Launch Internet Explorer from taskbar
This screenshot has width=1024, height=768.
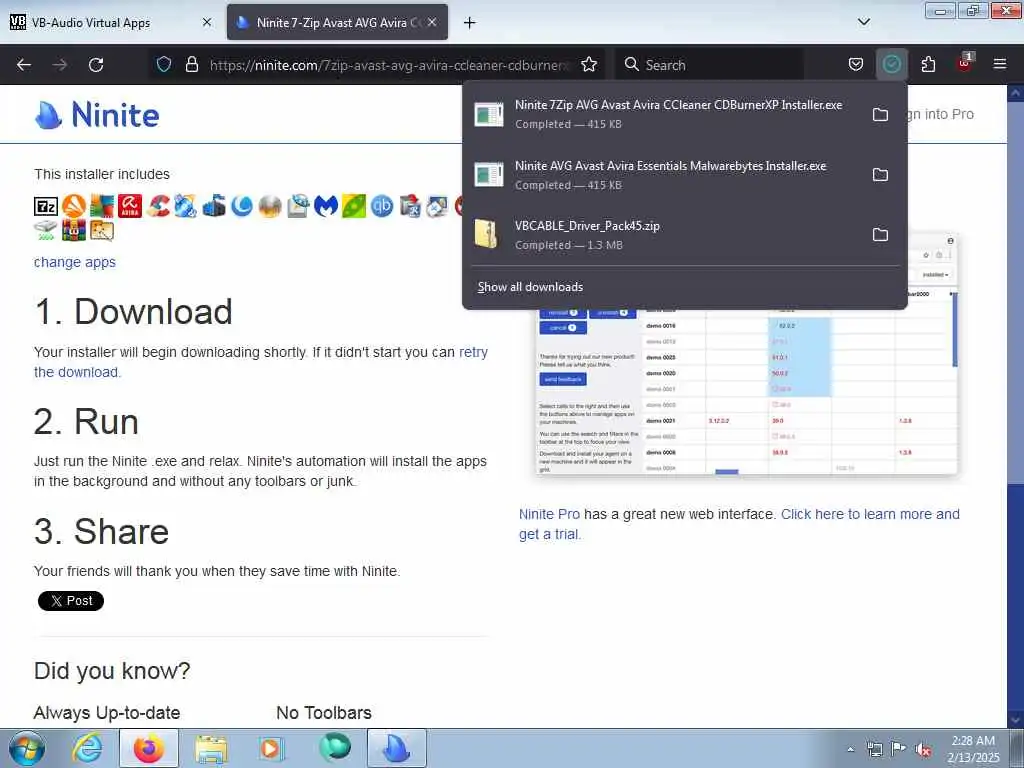[88, 748]
